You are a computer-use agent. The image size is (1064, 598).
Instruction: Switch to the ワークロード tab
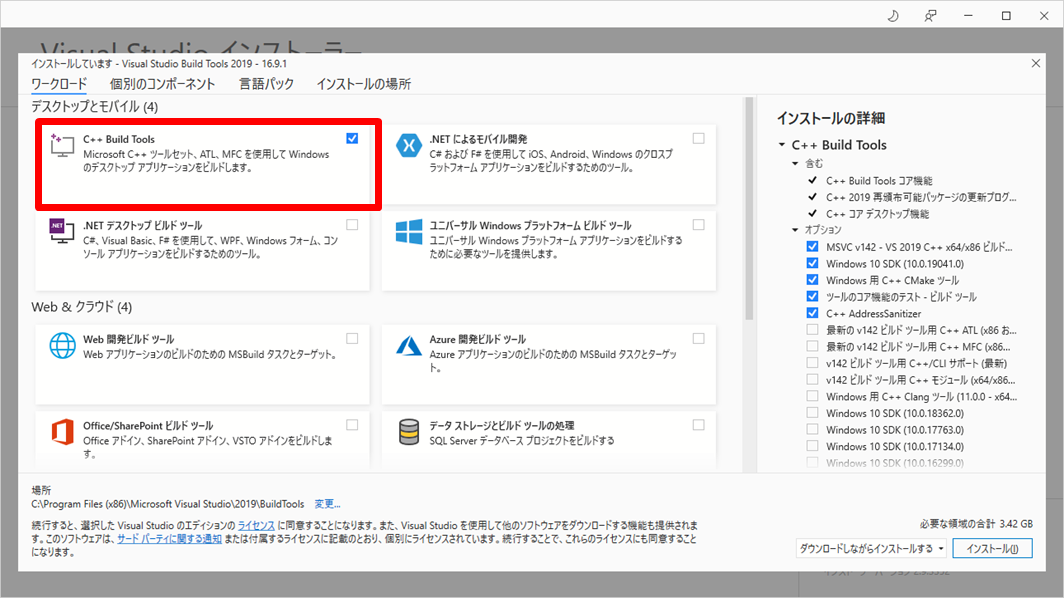click(x=59, y=84)
